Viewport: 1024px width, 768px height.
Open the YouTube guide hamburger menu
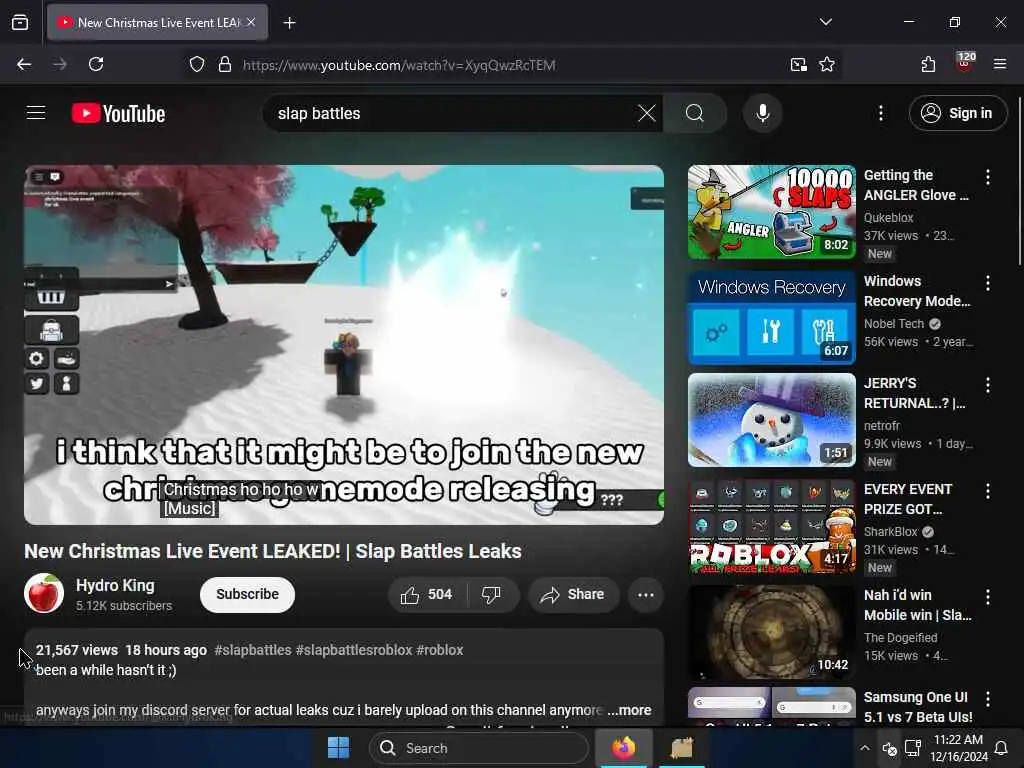[x=36, y=113]
